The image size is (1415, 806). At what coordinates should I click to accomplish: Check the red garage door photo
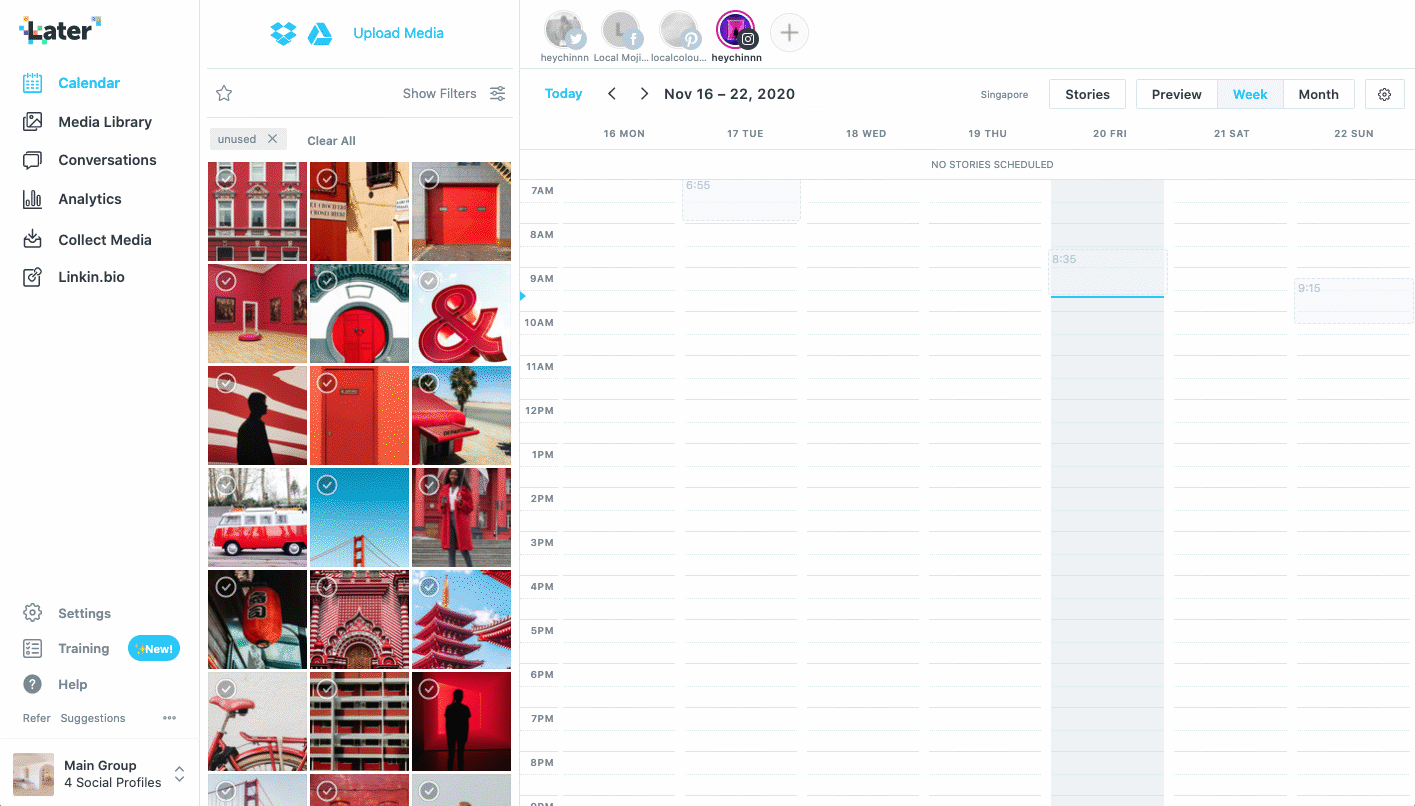[x=429, y=179]
